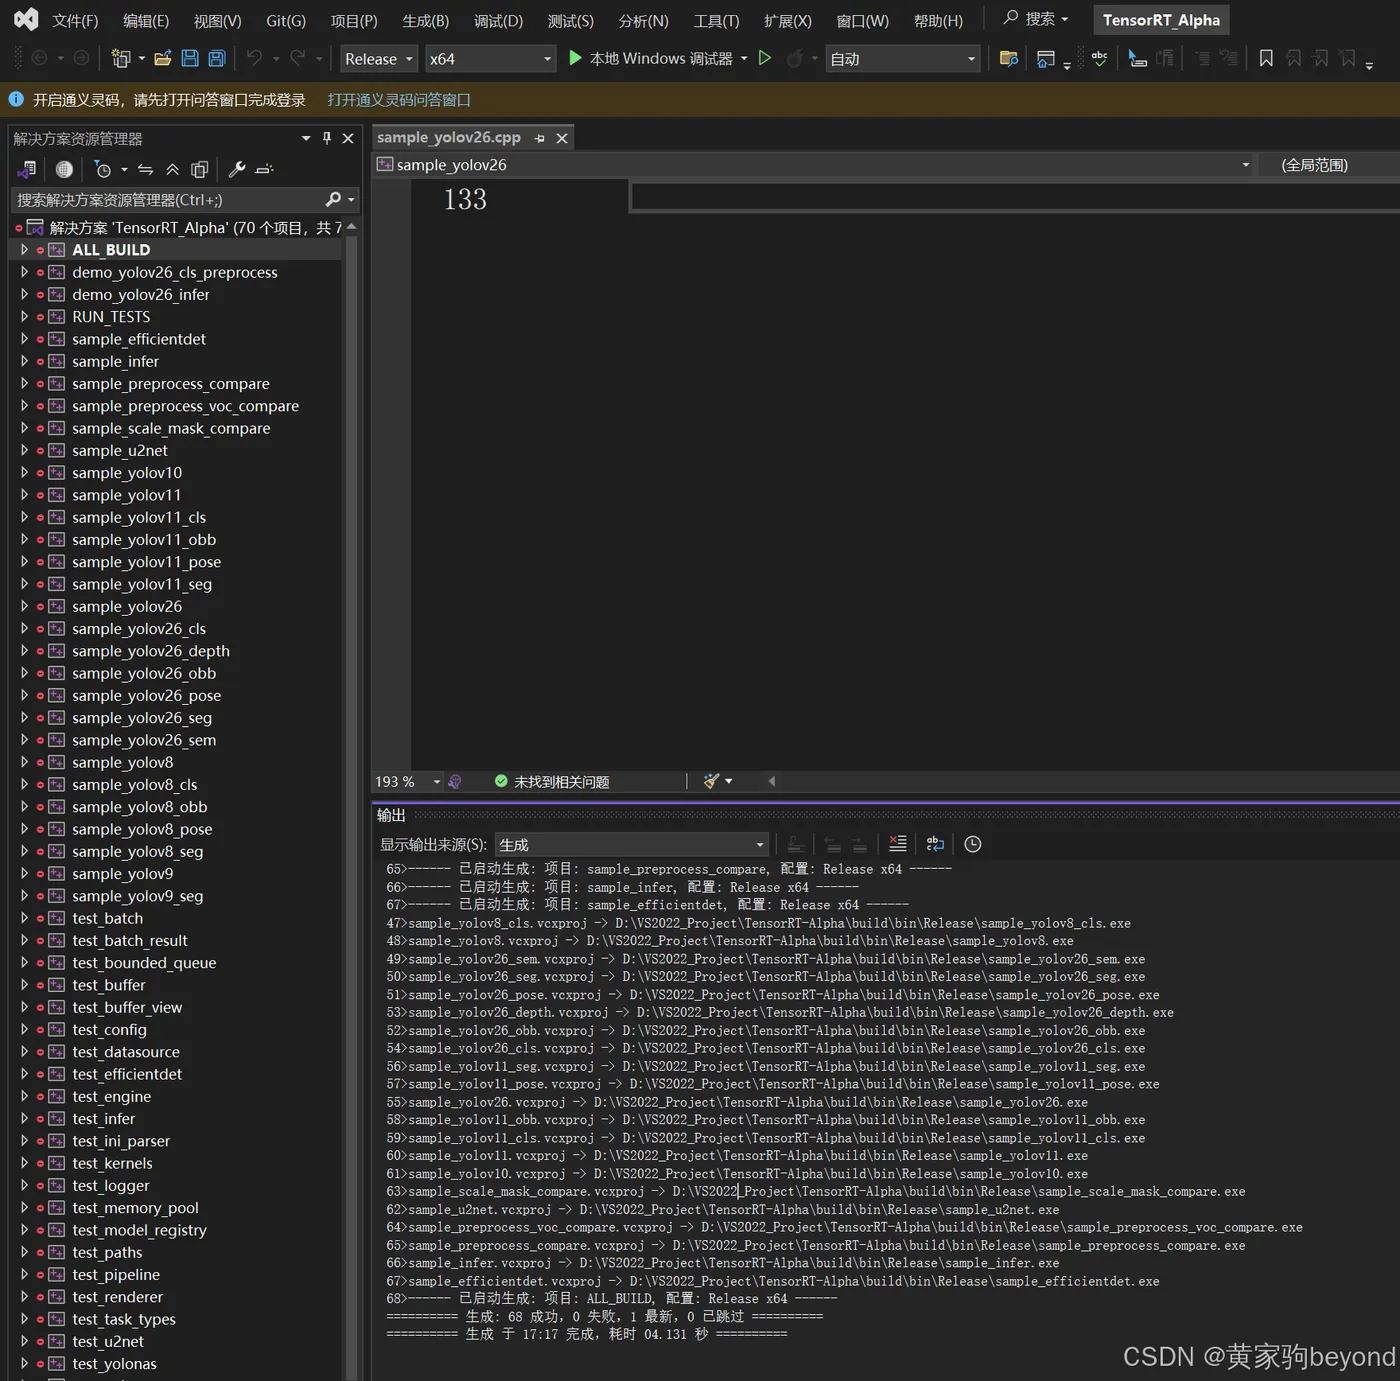Select the sample_yolov26.cpp editor tab
The image size is (1400, 1381).
pos(449,138)
